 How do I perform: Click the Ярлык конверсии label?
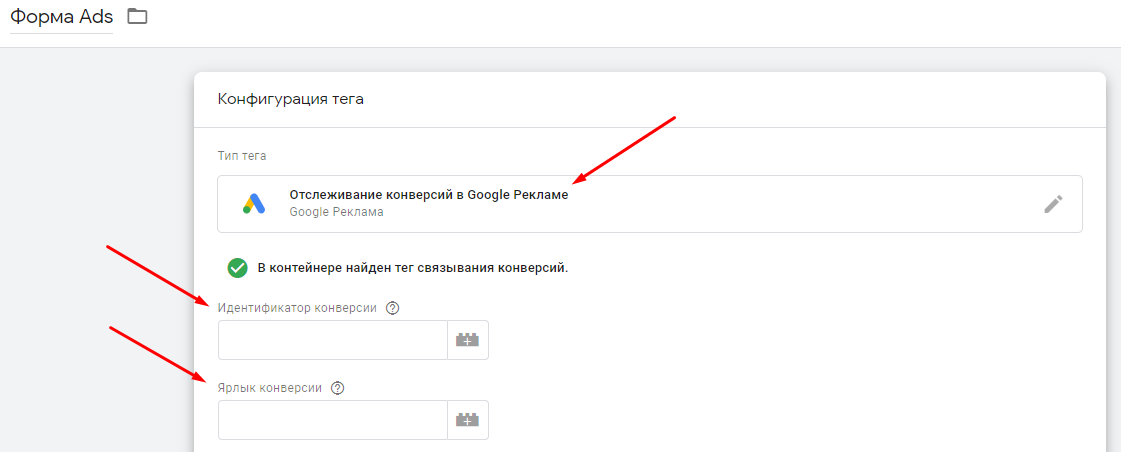(x=270, y=388)
